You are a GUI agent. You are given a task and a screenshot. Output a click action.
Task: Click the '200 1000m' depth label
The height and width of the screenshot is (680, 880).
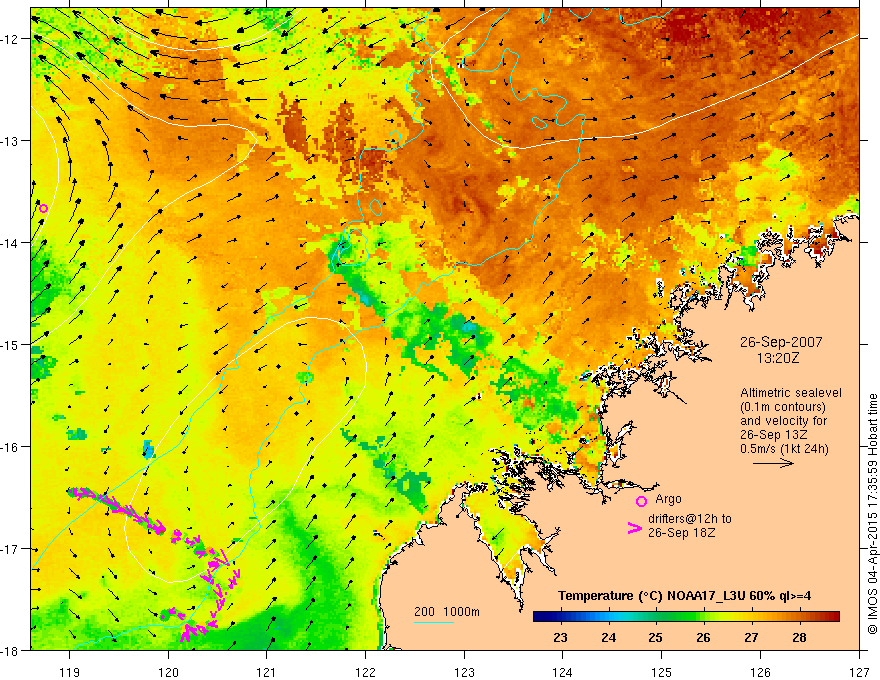point(447,612)
